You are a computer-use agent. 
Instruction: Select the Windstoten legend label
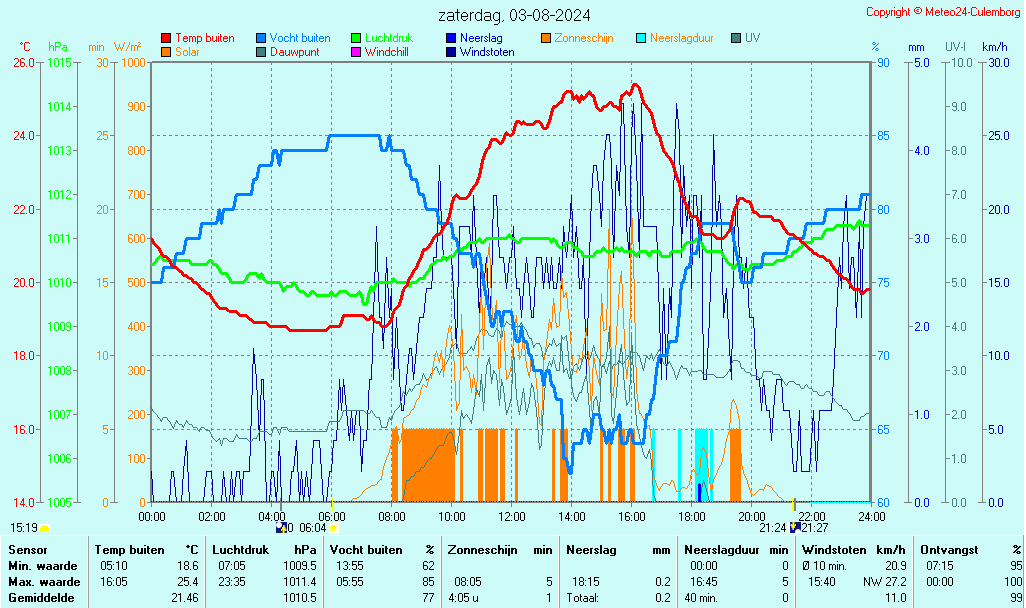click(x=487, y=52)
